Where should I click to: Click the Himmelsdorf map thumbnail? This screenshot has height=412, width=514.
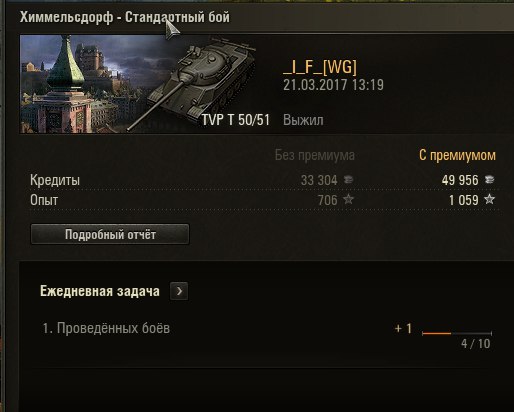(77, 84)
